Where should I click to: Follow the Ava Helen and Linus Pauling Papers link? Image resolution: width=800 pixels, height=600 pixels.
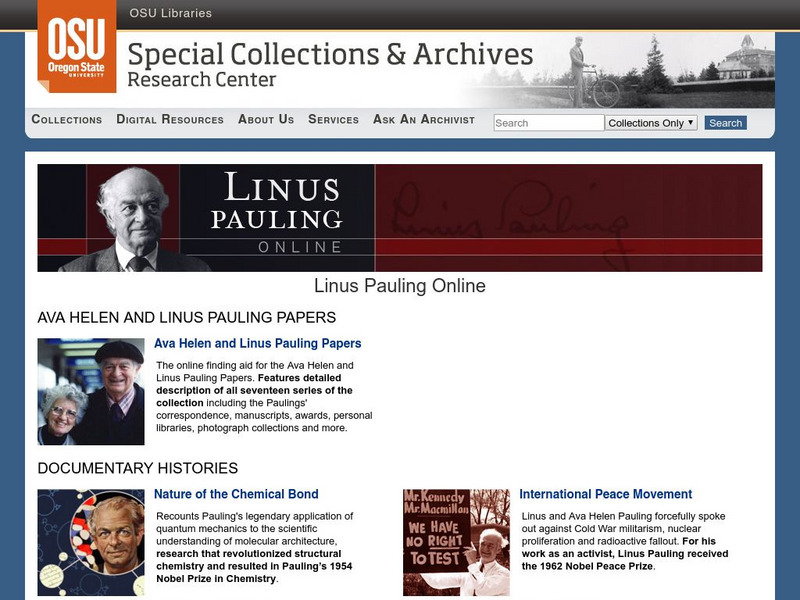tap(258, 343)
